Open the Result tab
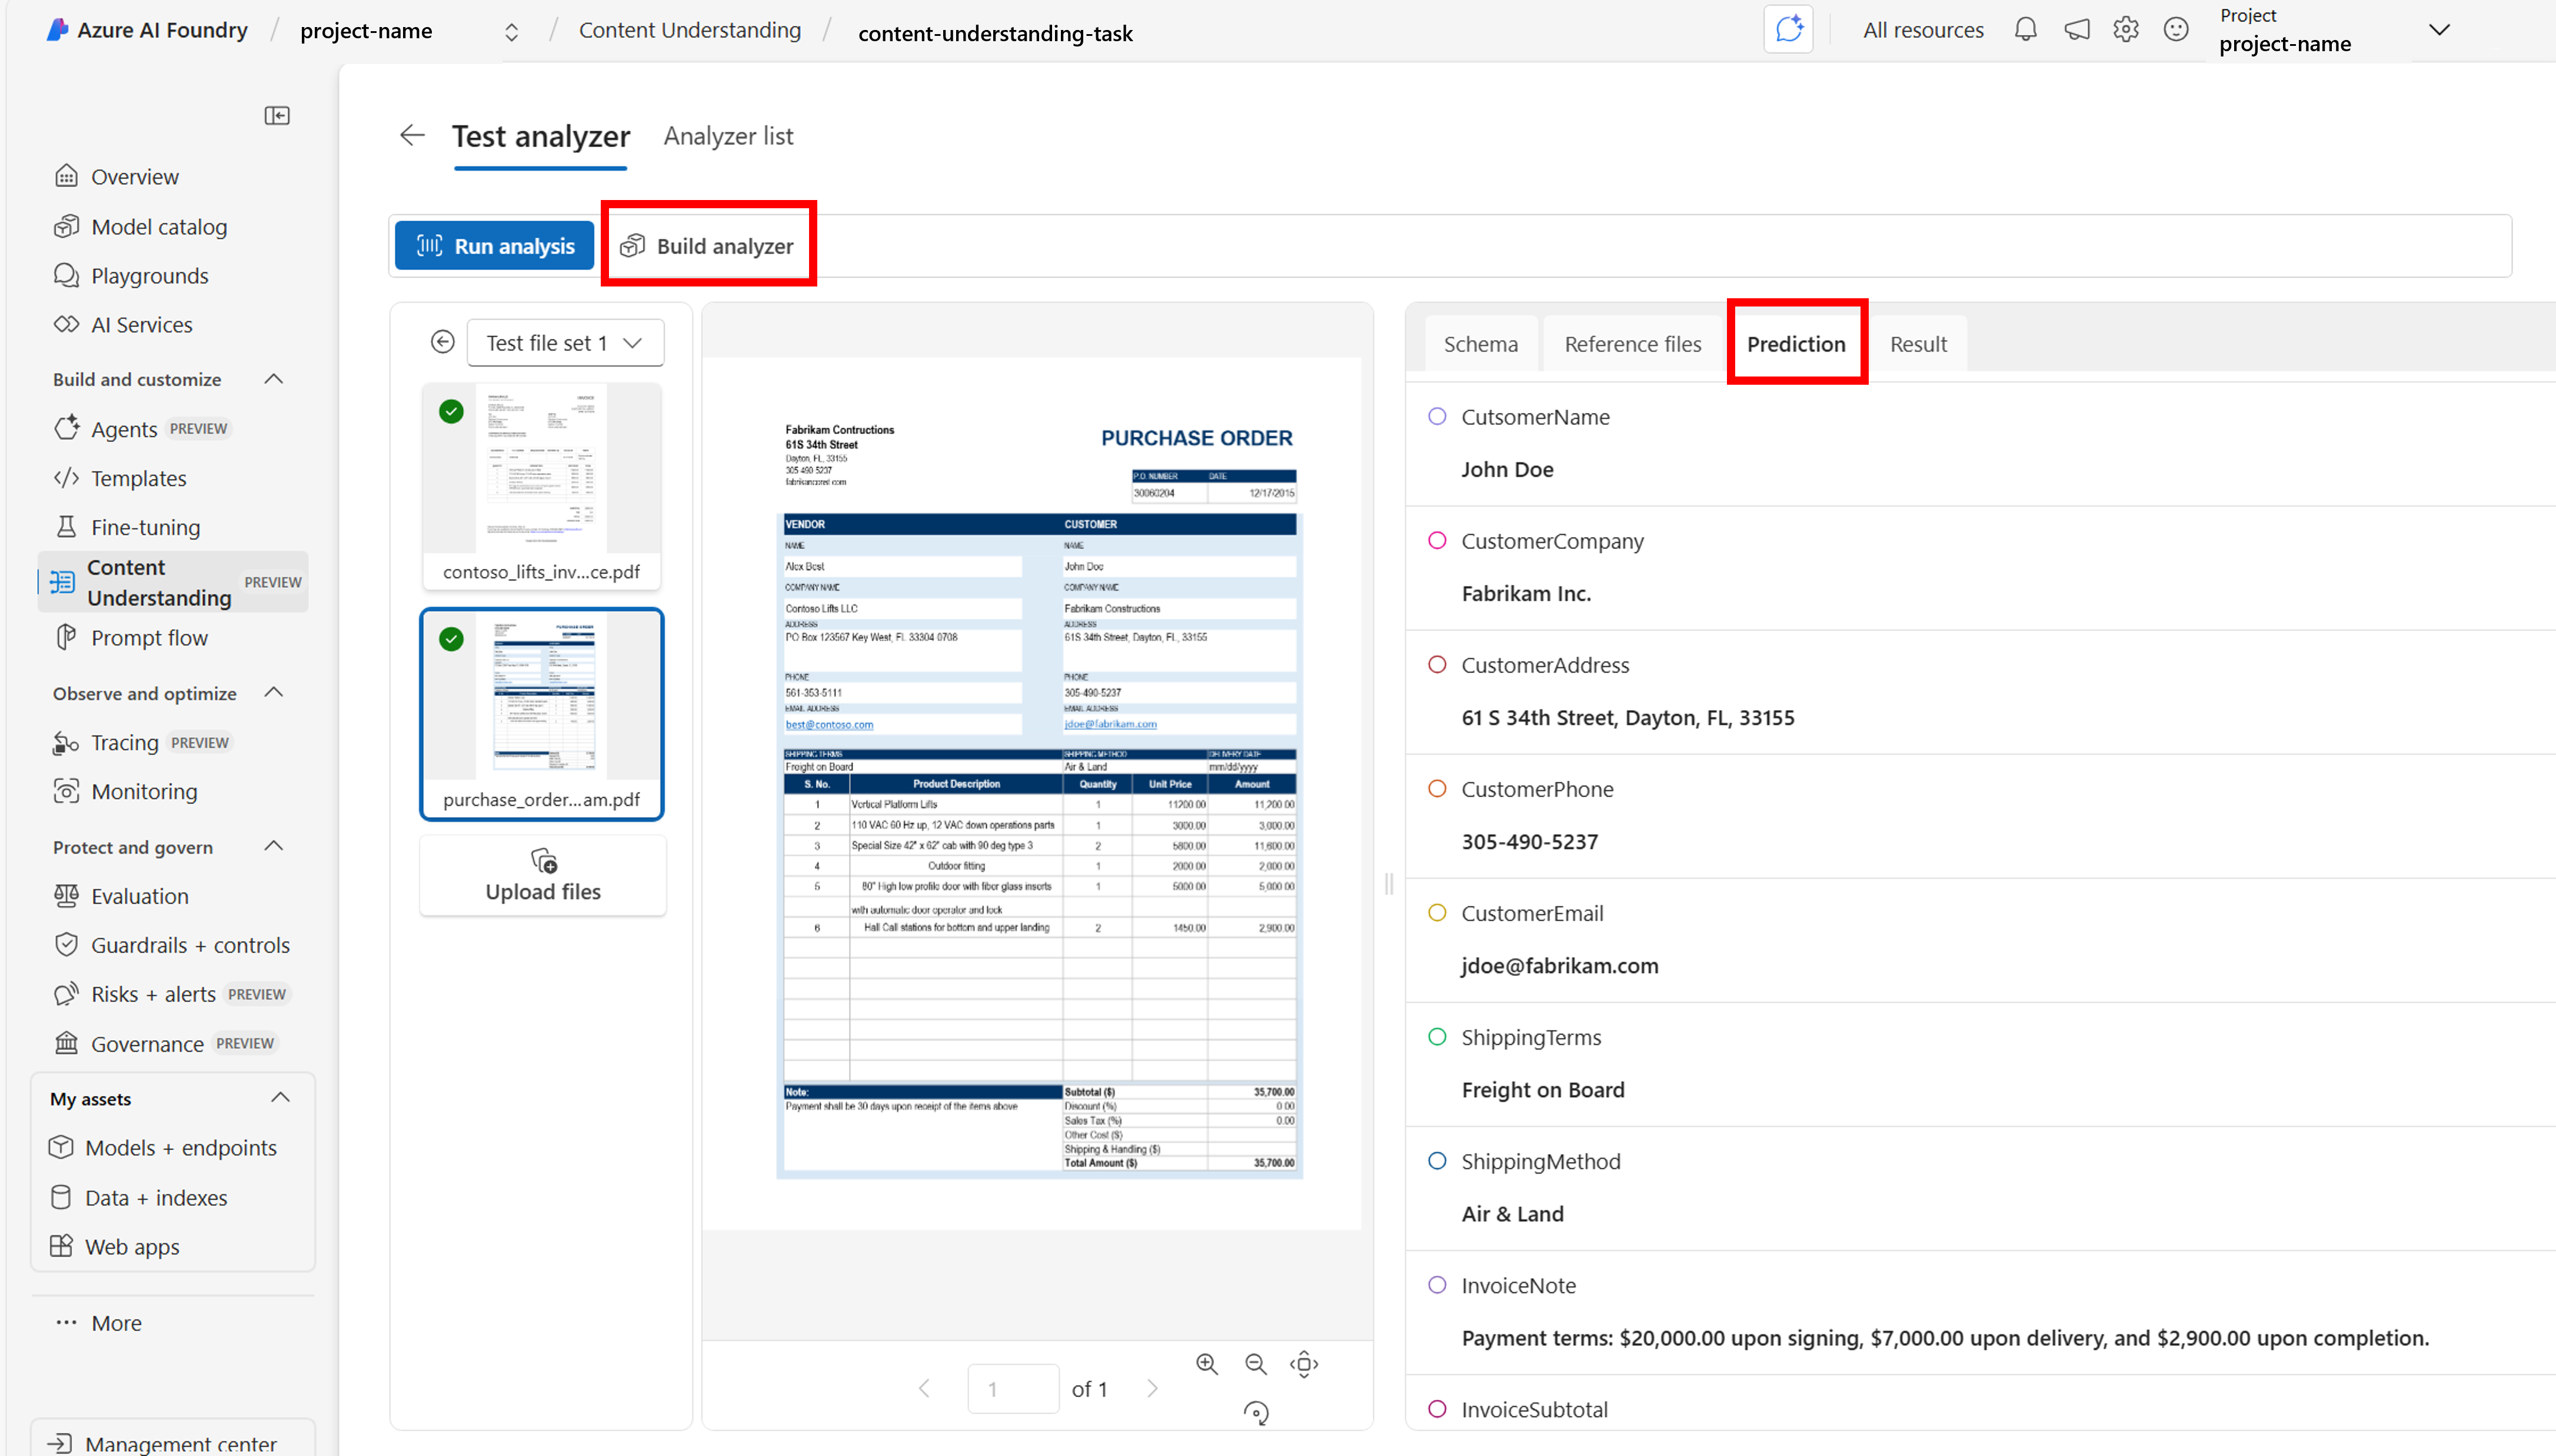 coord(1918,344)
